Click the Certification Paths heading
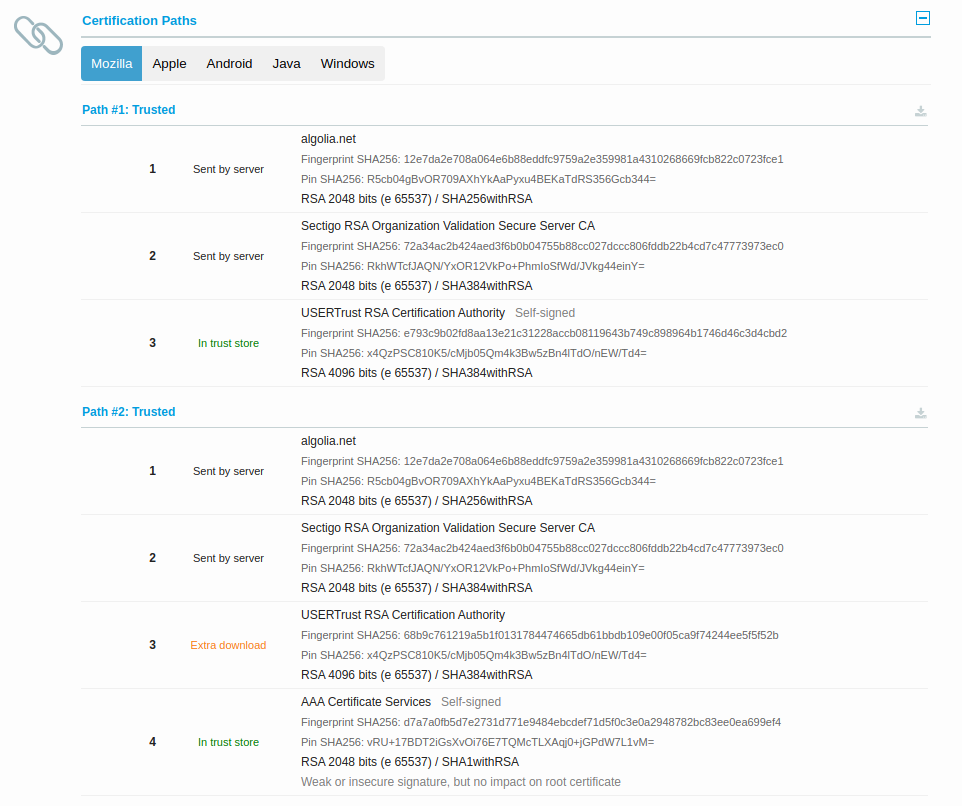Screen dimensions: 962x806 click(x=139, y=21)
